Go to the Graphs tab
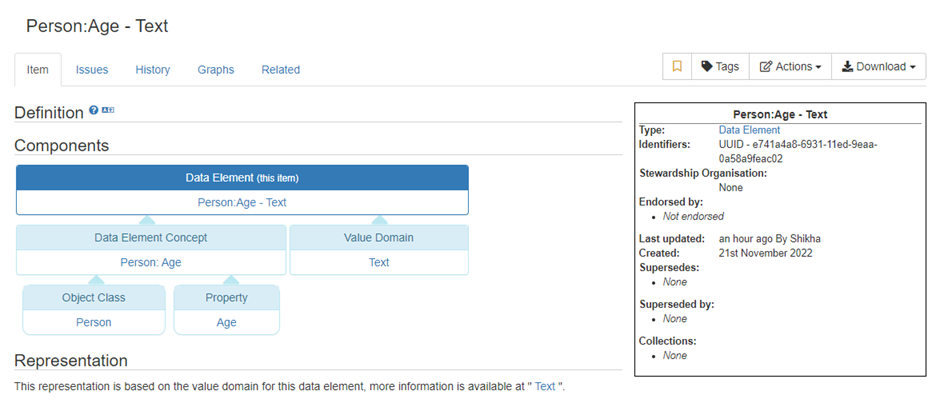Viewport: 940px width, 403px height. coord(216,70)
